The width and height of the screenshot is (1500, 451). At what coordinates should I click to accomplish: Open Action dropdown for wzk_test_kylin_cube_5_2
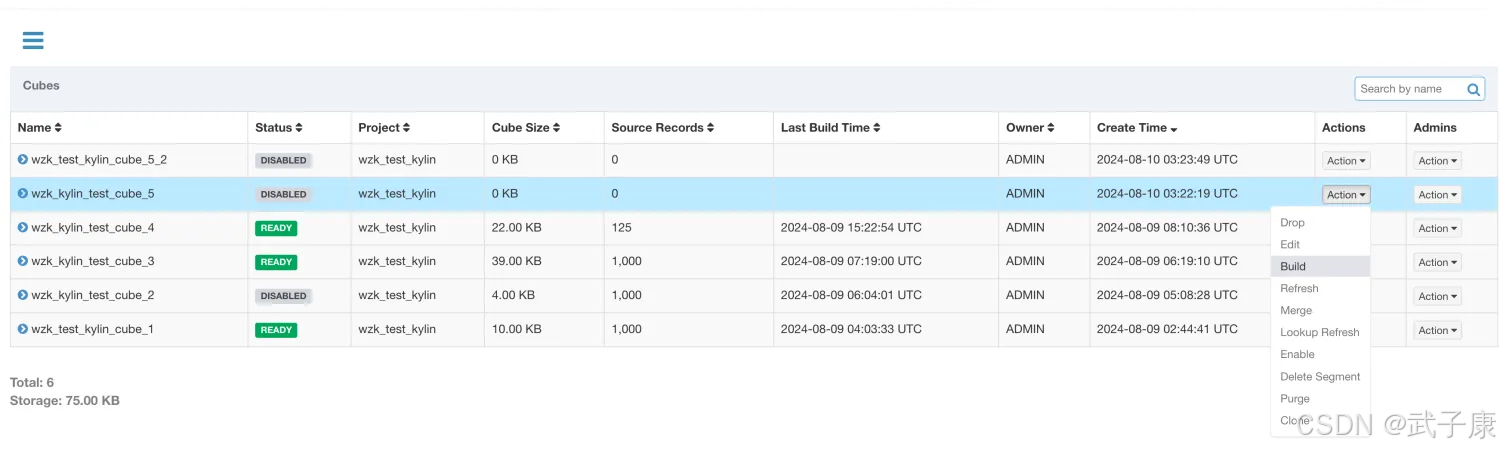point(1346,161)
